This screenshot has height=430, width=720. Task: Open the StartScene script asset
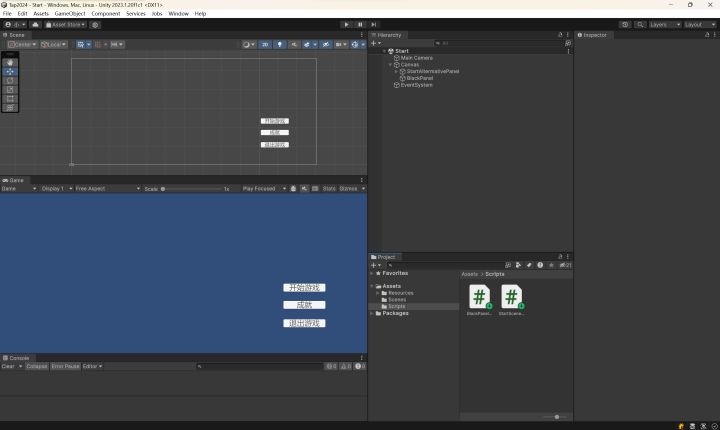coord(511,298)
